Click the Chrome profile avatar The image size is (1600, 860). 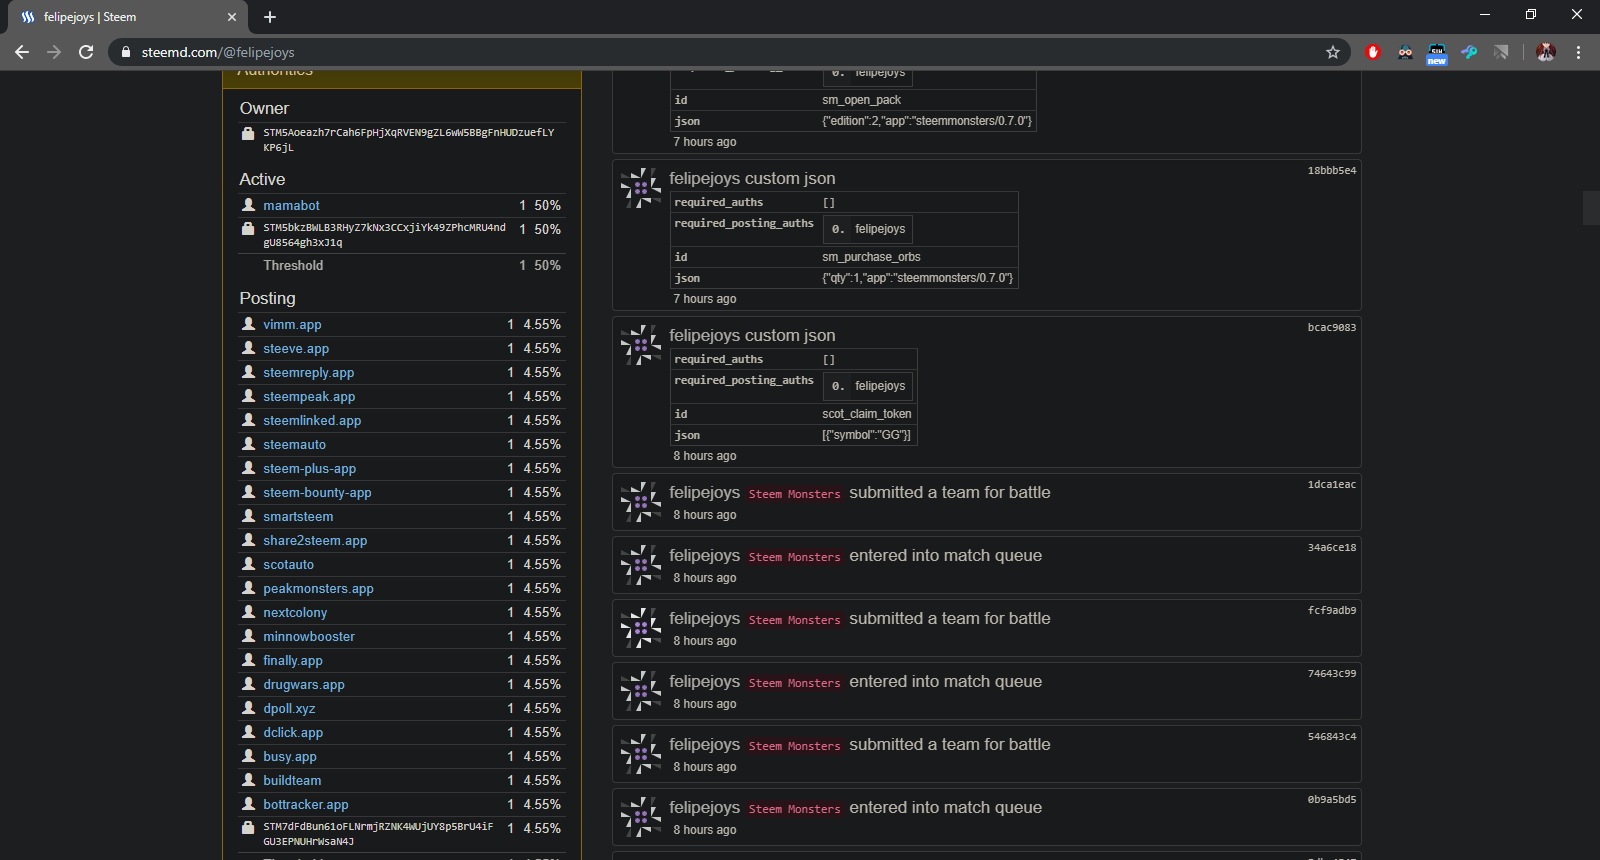coord(1546,52)
